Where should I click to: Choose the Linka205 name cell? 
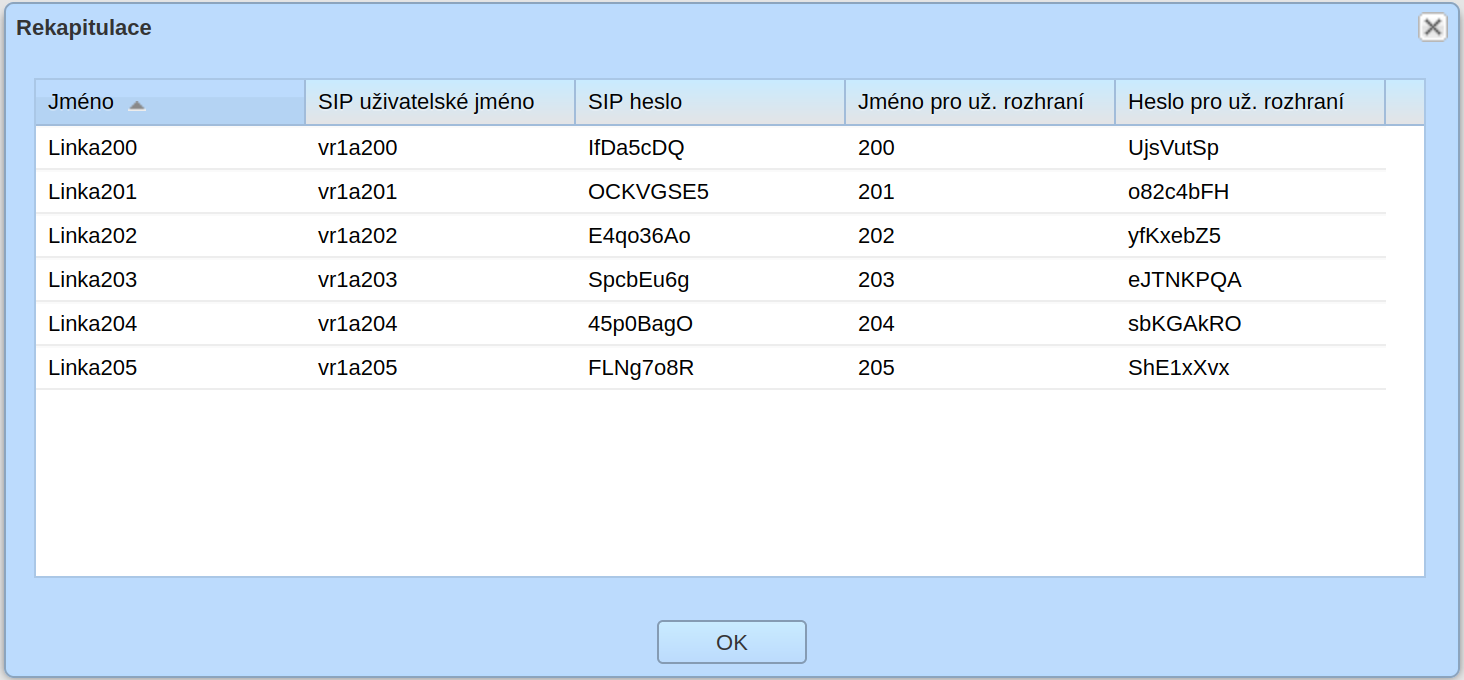pyautogui.click(x=93, y=368)
